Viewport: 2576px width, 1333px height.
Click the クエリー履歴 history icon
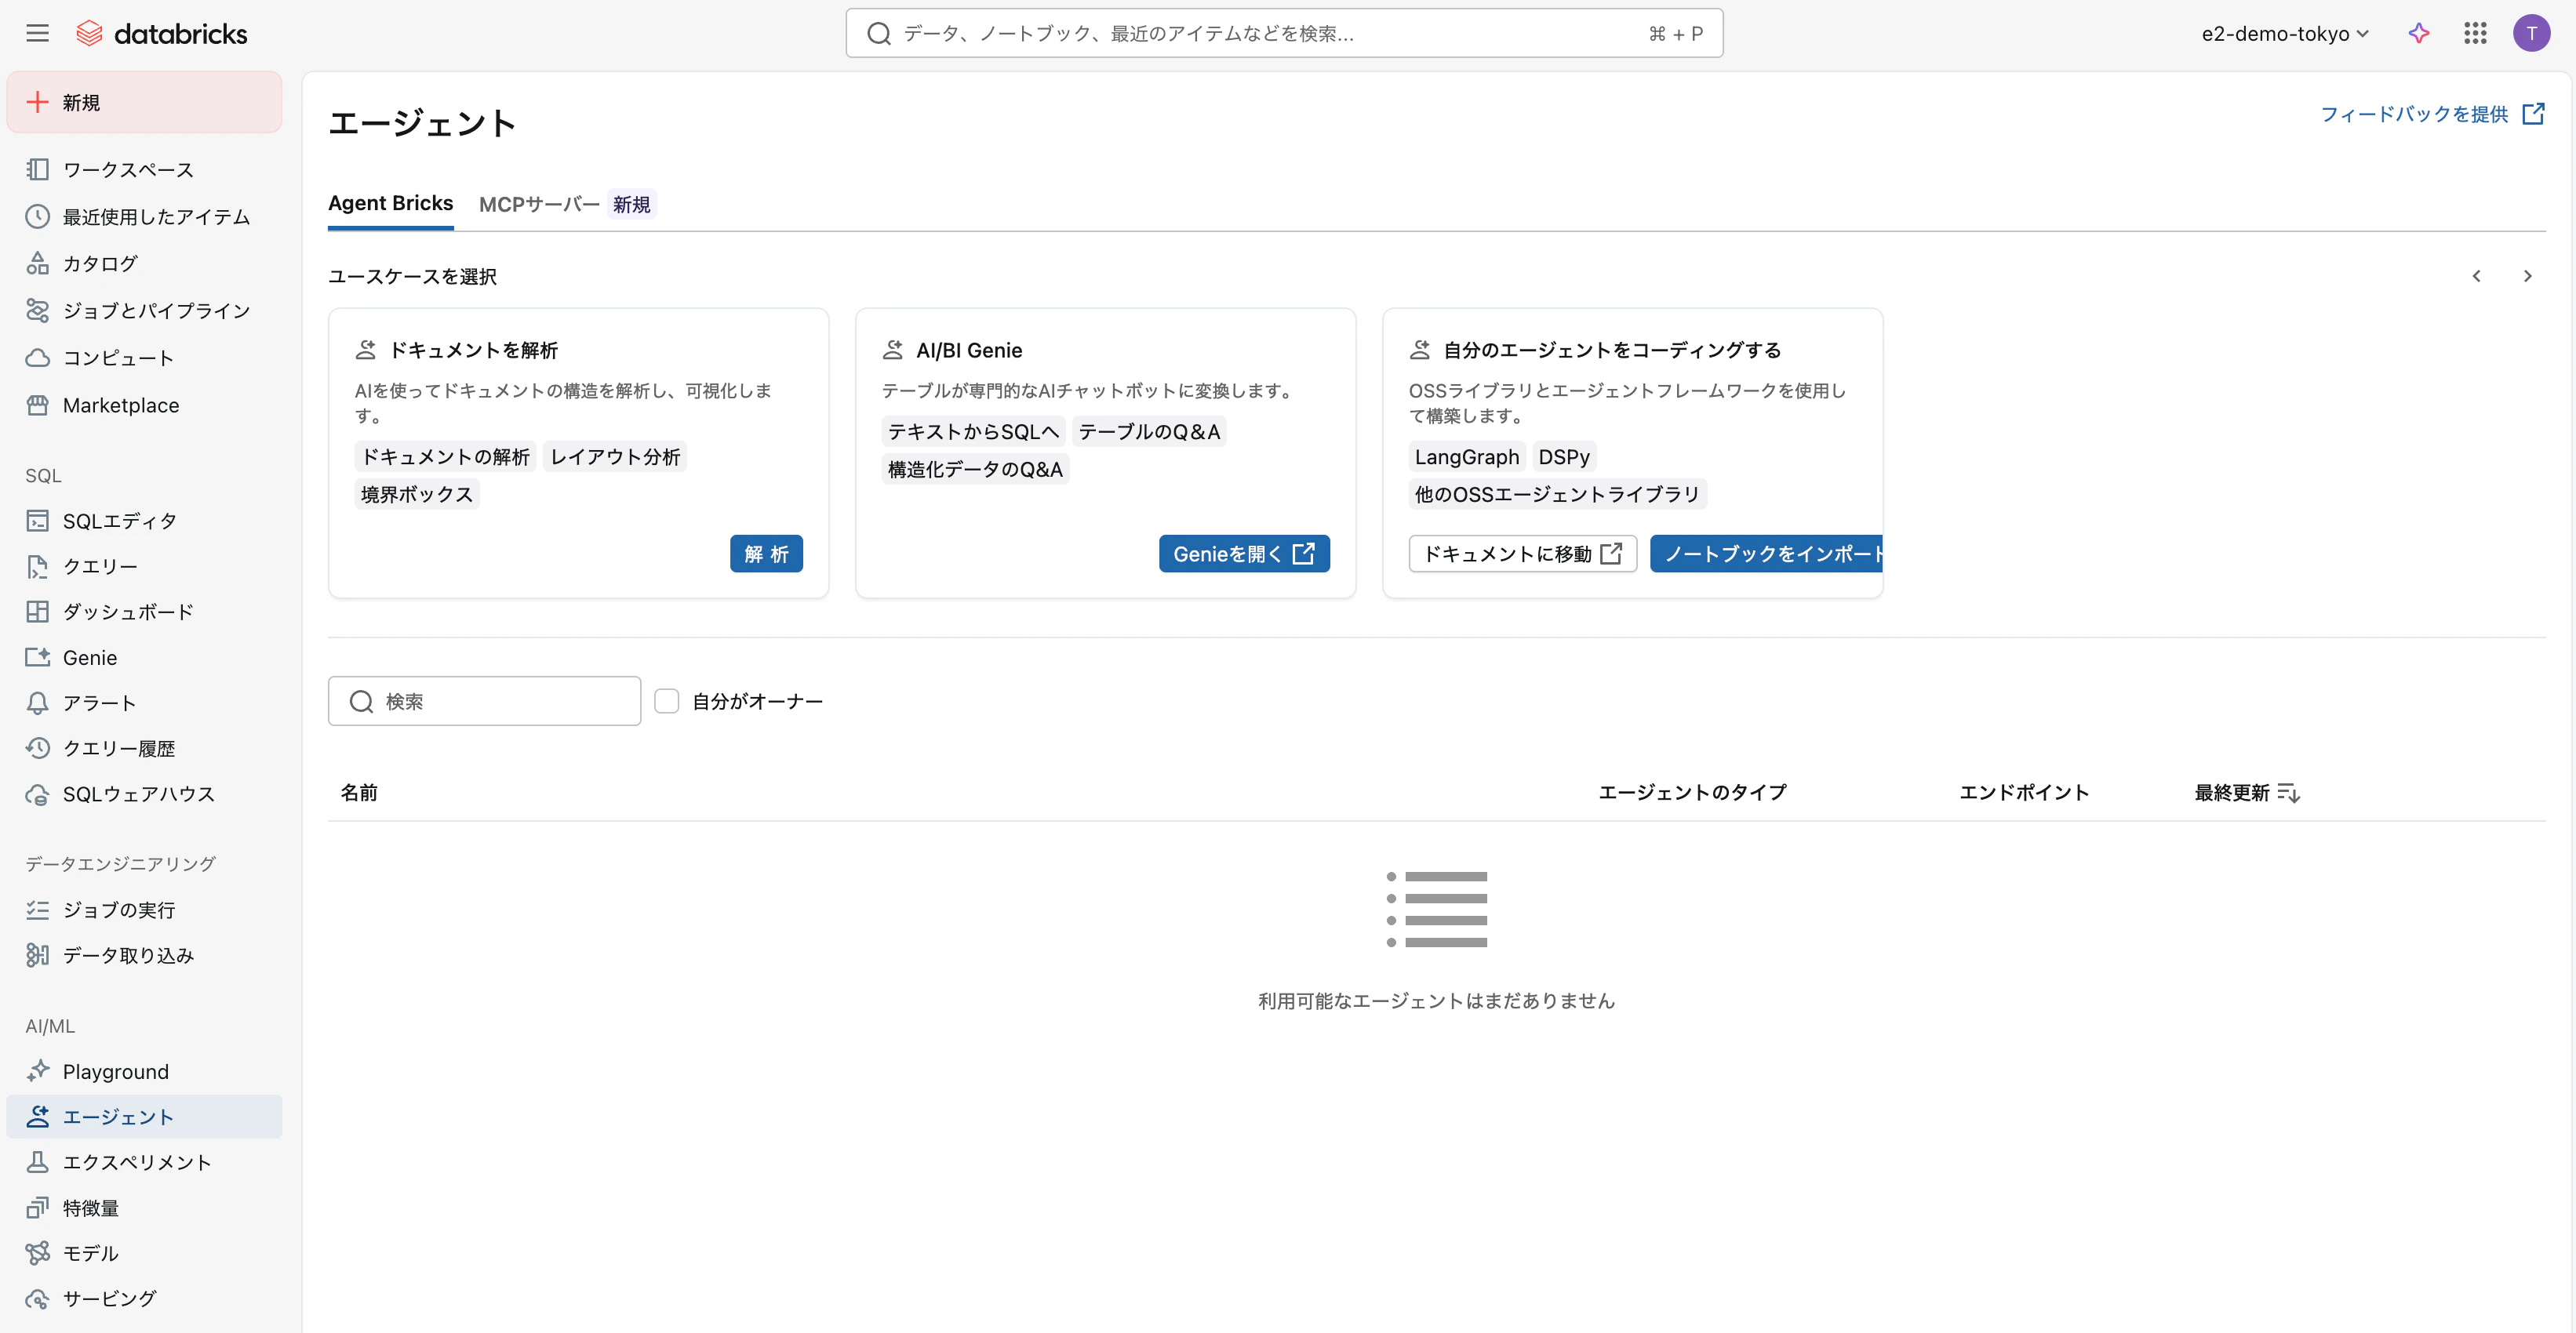tap(37, 748)
